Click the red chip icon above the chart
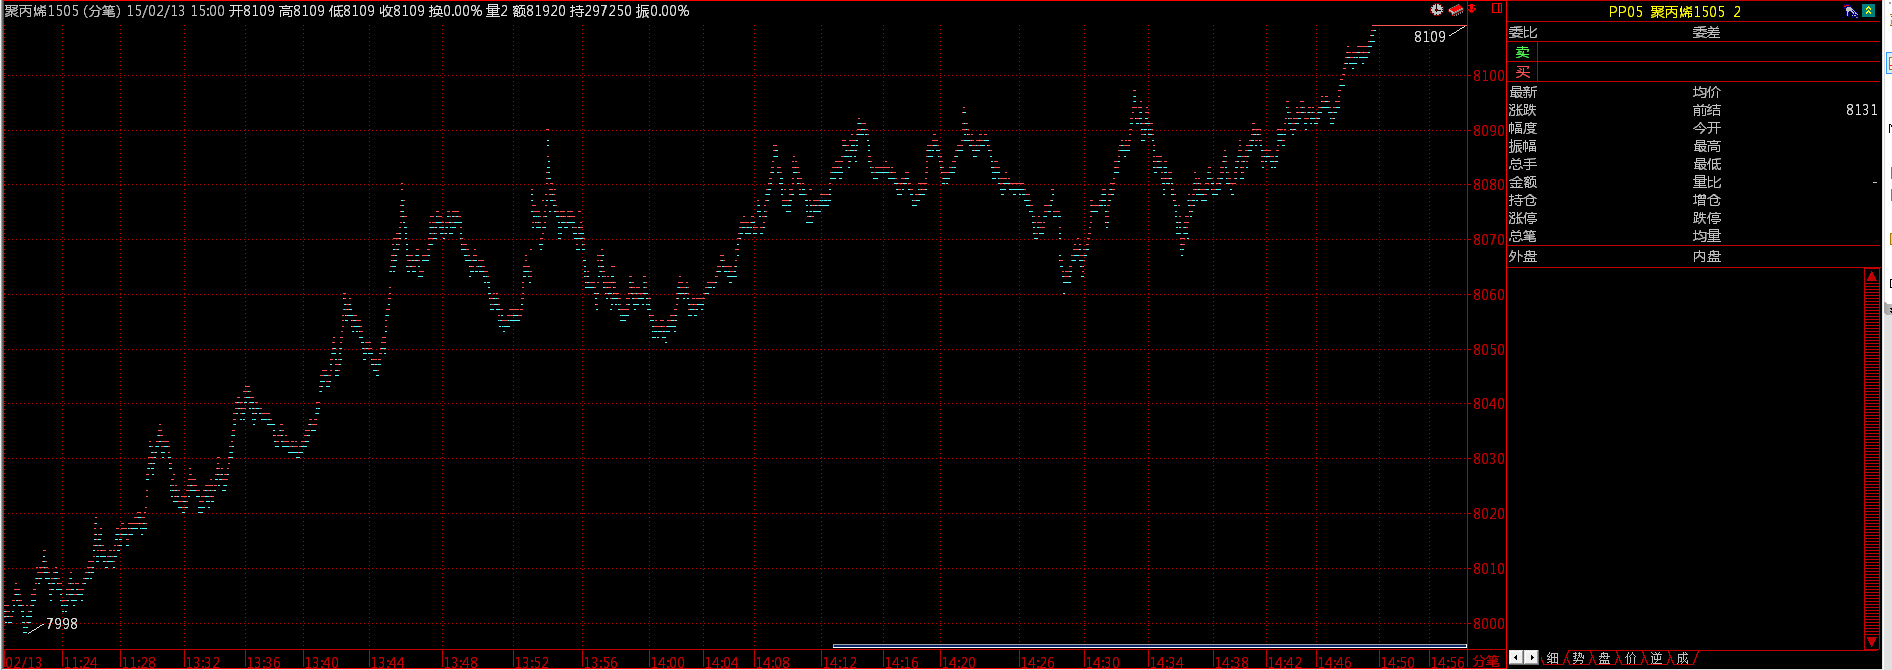 1455,10
